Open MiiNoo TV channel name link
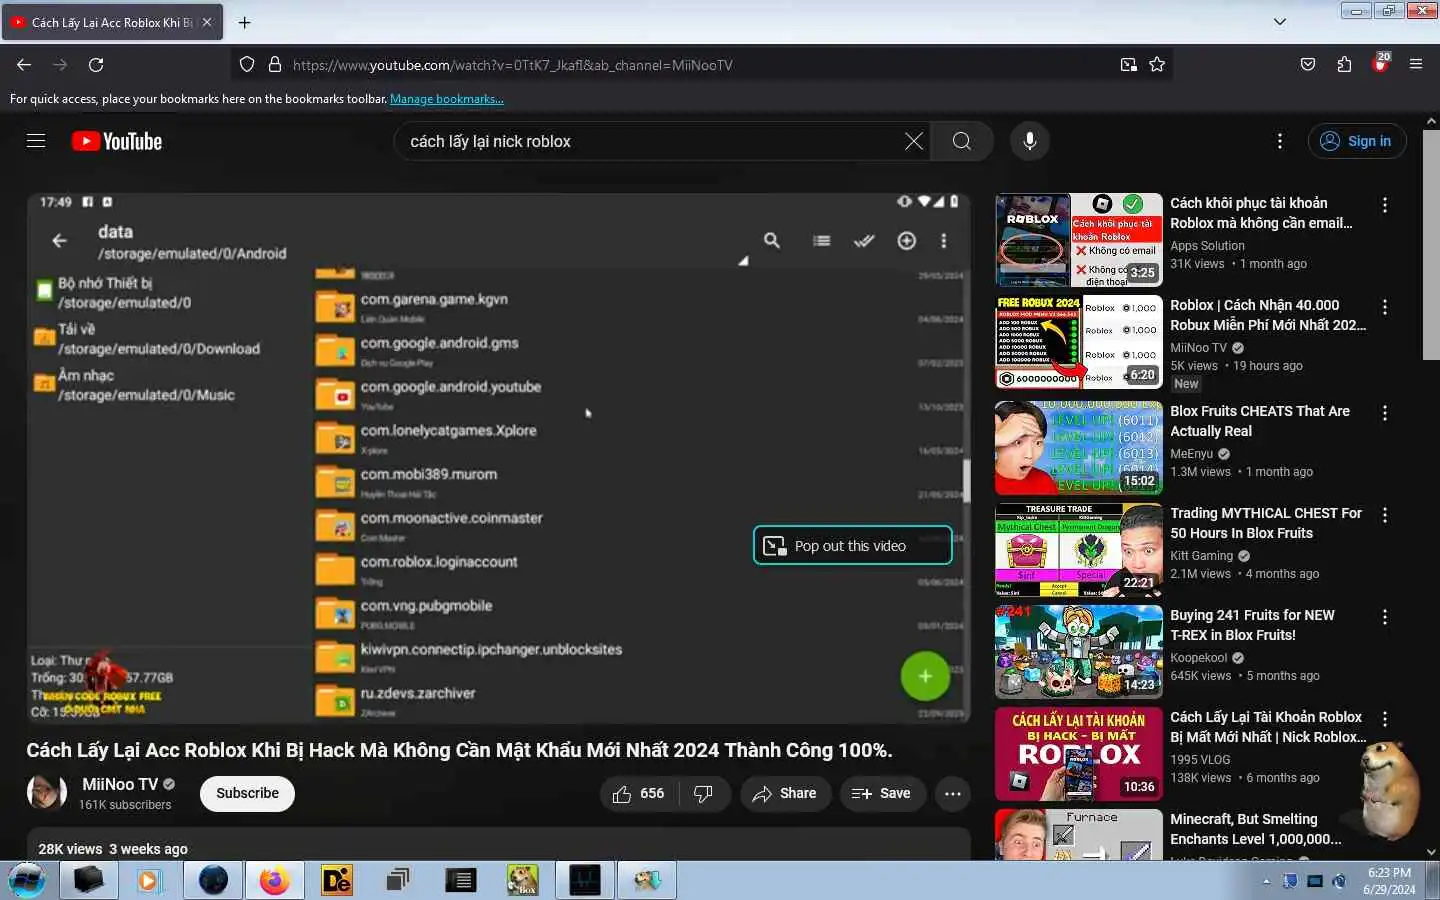 [x=120, y=785]
